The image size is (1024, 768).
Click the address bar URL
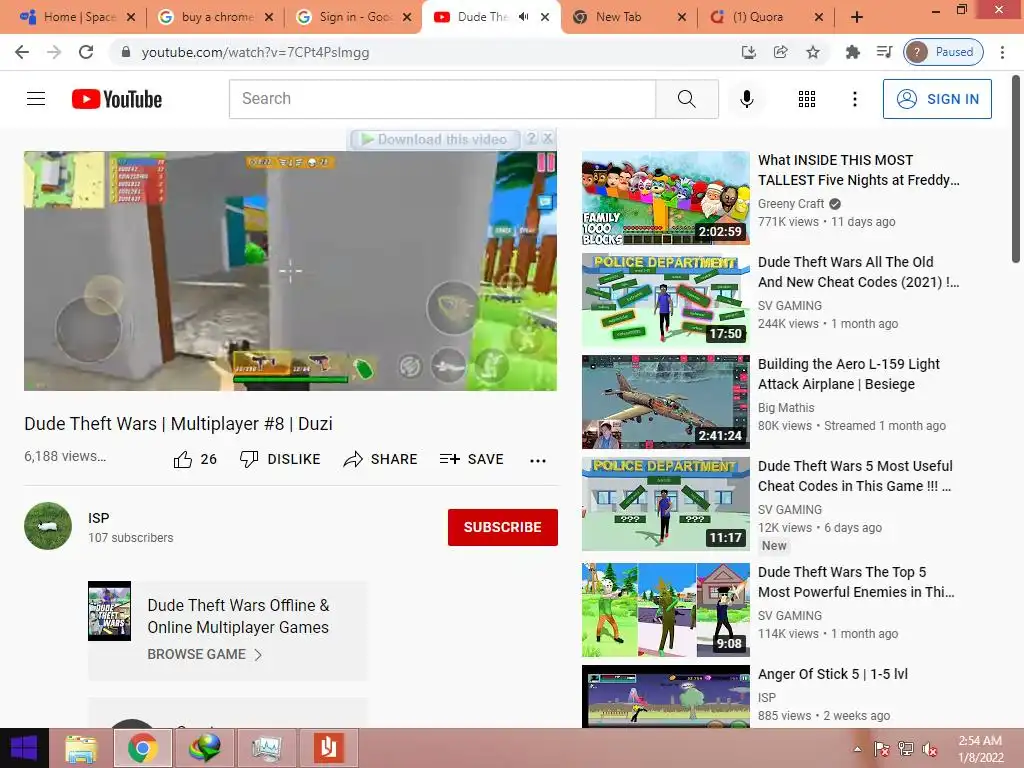coord(255,52)
